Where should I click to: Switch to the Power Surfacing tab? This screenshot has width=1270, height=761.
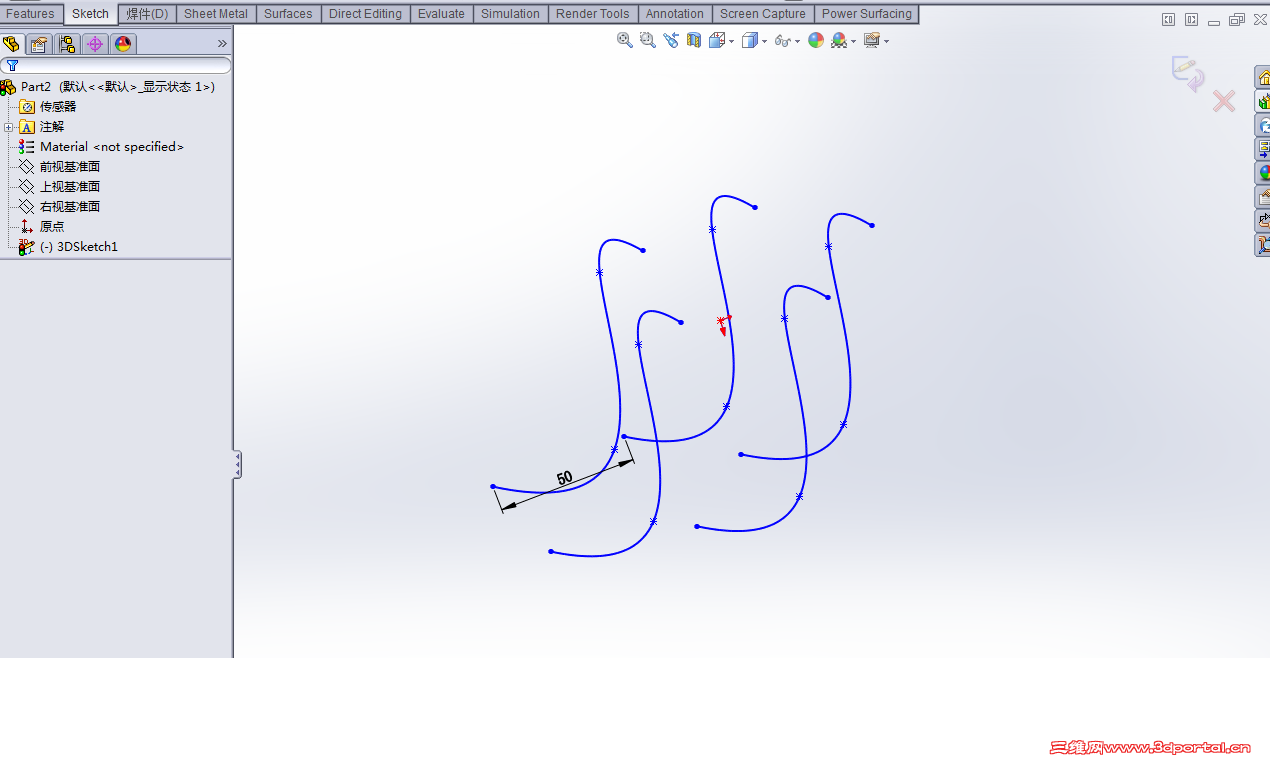(867, 14)
